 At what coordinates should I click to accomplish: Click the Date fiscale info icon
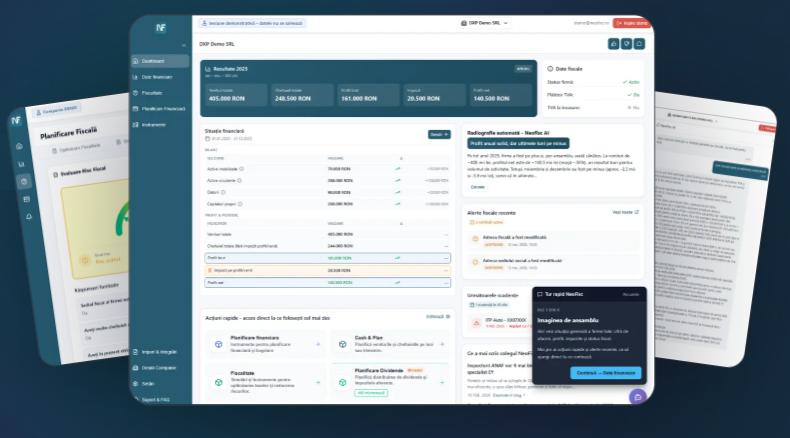(x=550, y=69)
